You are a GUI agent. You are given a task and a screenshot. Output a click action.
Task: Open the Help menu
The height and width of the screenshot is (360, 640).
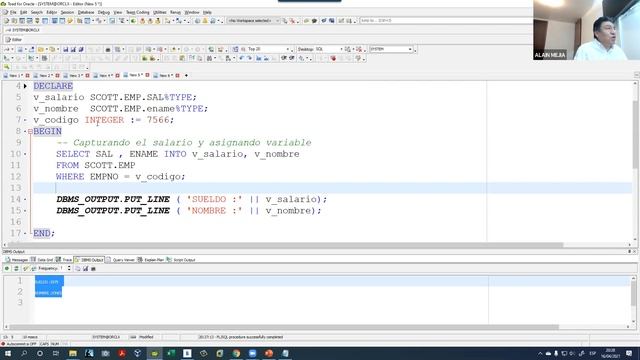(207, 12)
